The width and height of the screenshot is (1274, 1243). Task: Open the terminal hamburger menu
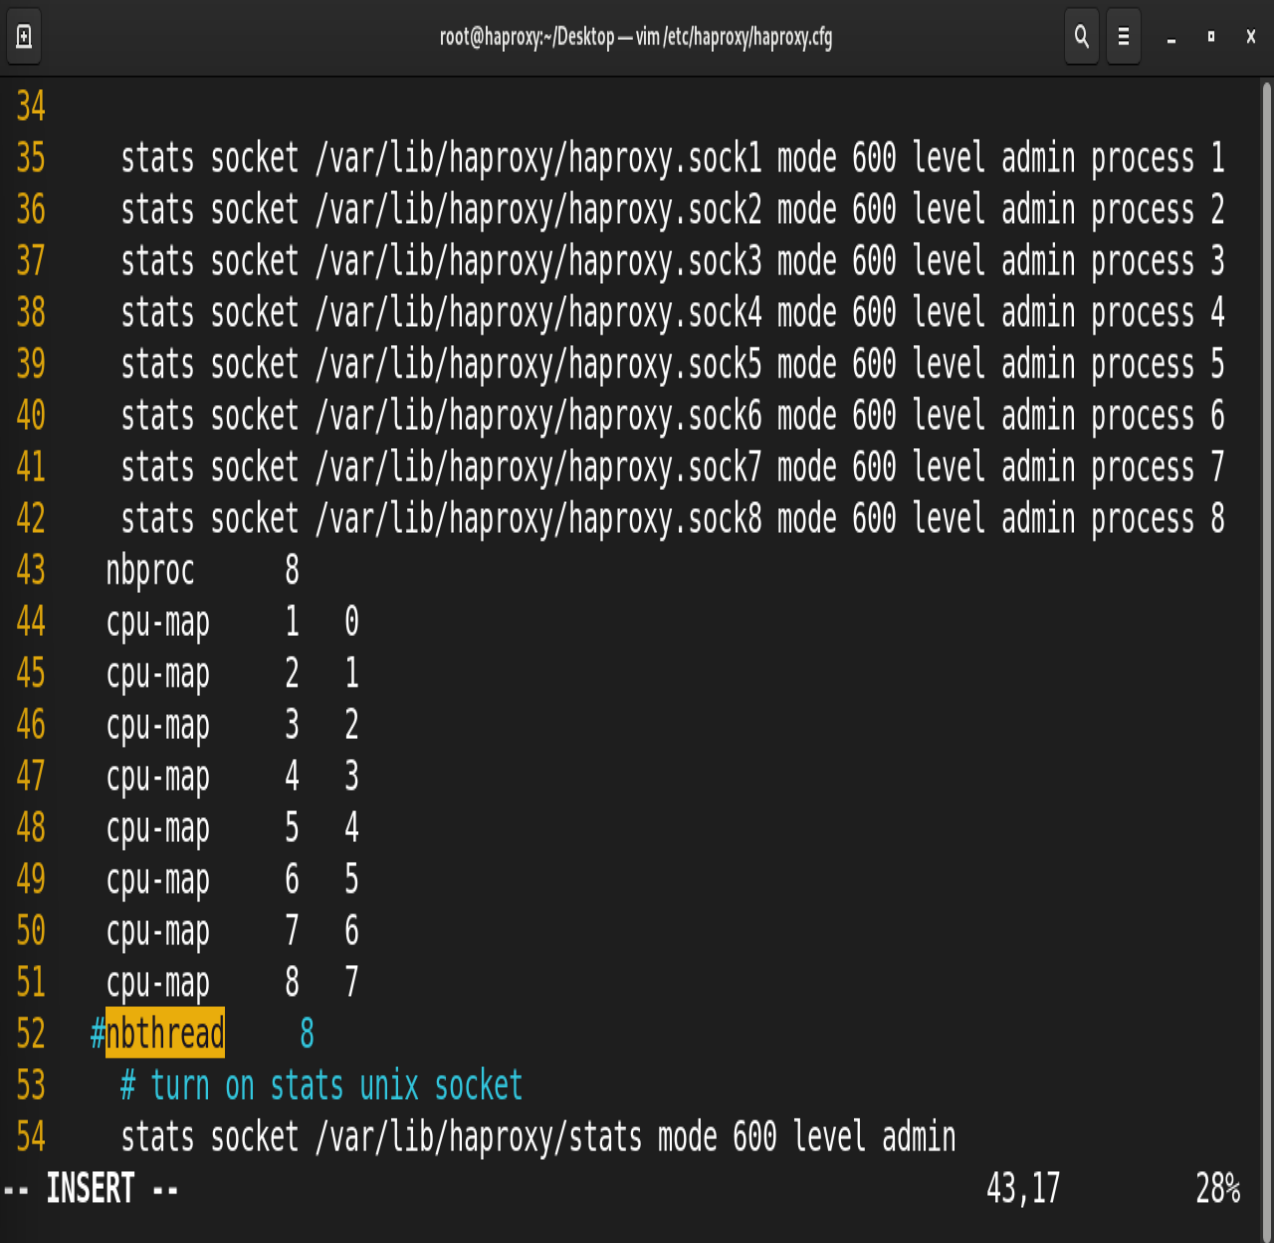click(1124, 37)
